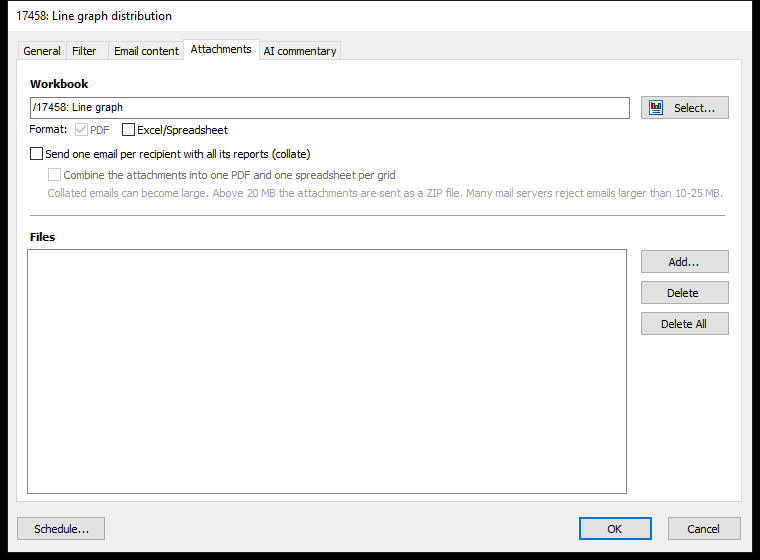Click inside the Files list box
The height and width of the screenshot is (560, 760).
tap(327, 371)
